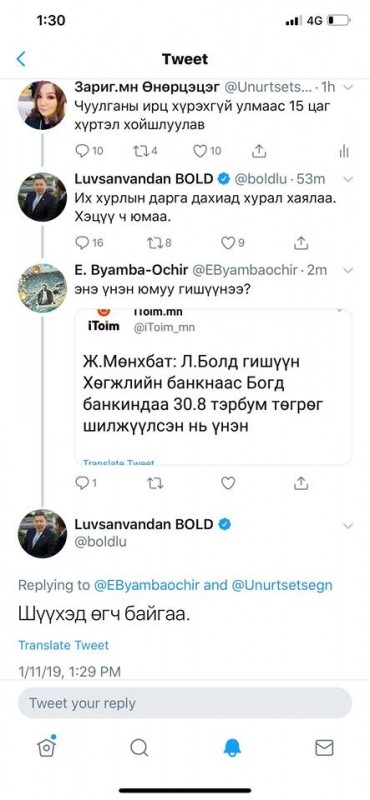Tap the Tweet your reply field
The width and height of the screenshot is (370, 800).
(185, 703)
